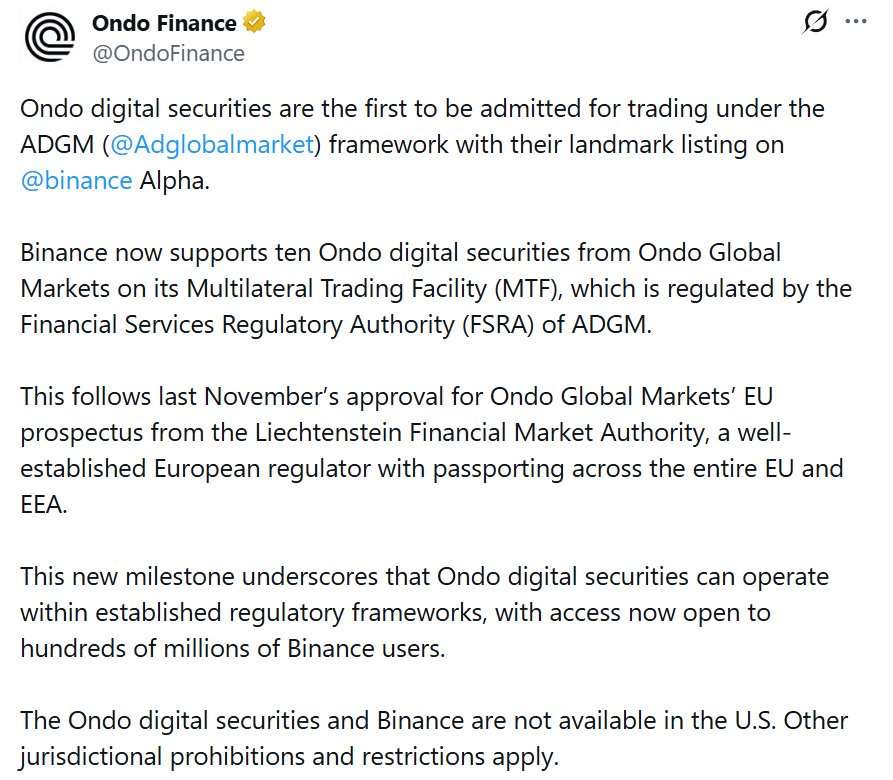Click the paragraph starting "Ondo digital securities are"
This screenshot has width=893, height=780.
[420, 109]
